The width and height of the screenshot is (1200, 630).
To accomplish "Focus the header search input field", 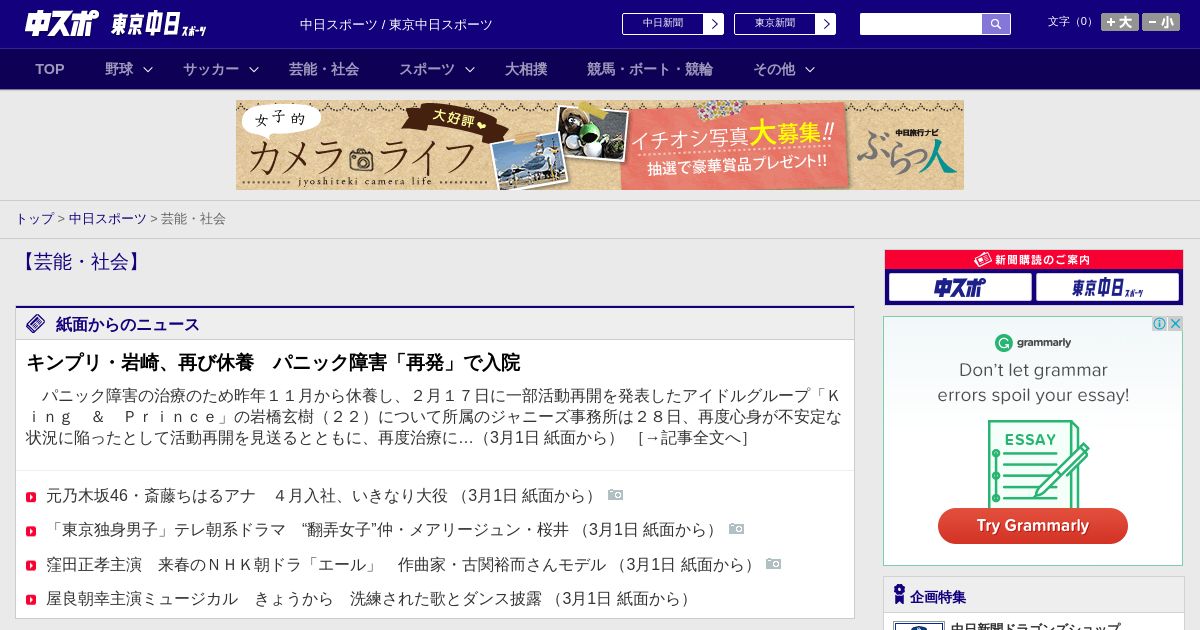I will 921,24.
